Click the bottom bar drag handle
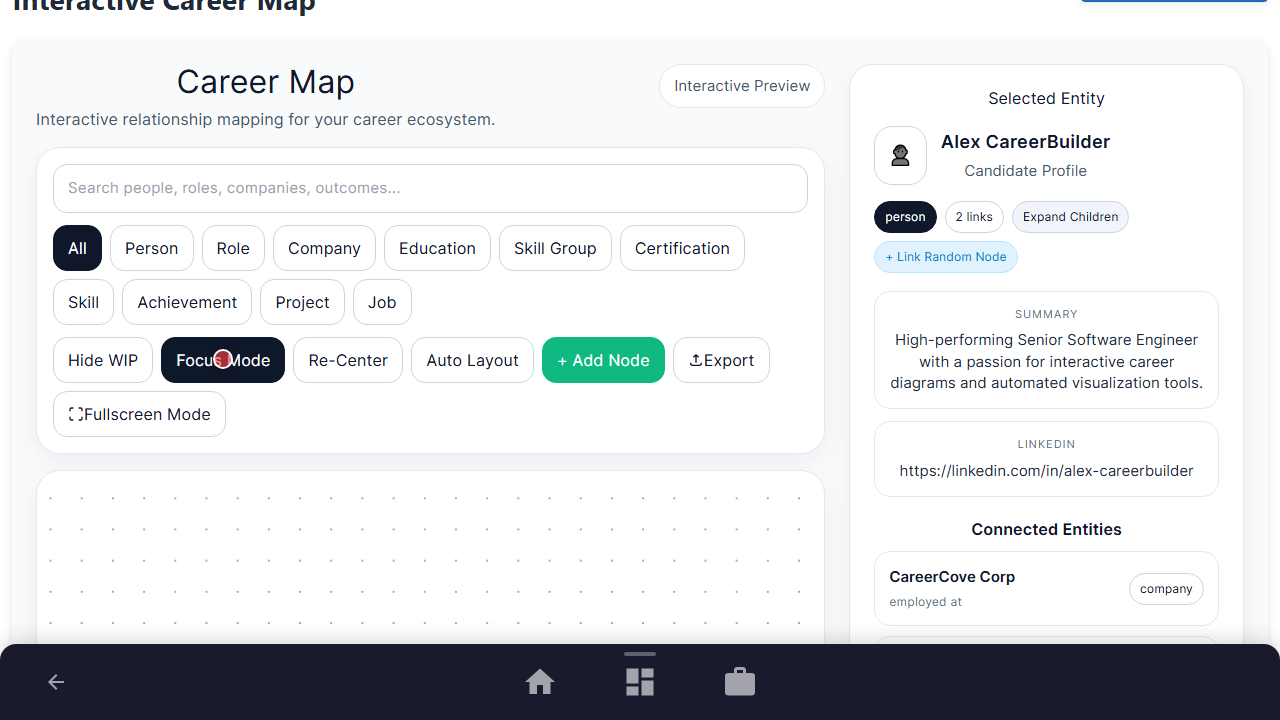Image resolution: width=1280 pixels, height=720 pixels. point(640,654)
